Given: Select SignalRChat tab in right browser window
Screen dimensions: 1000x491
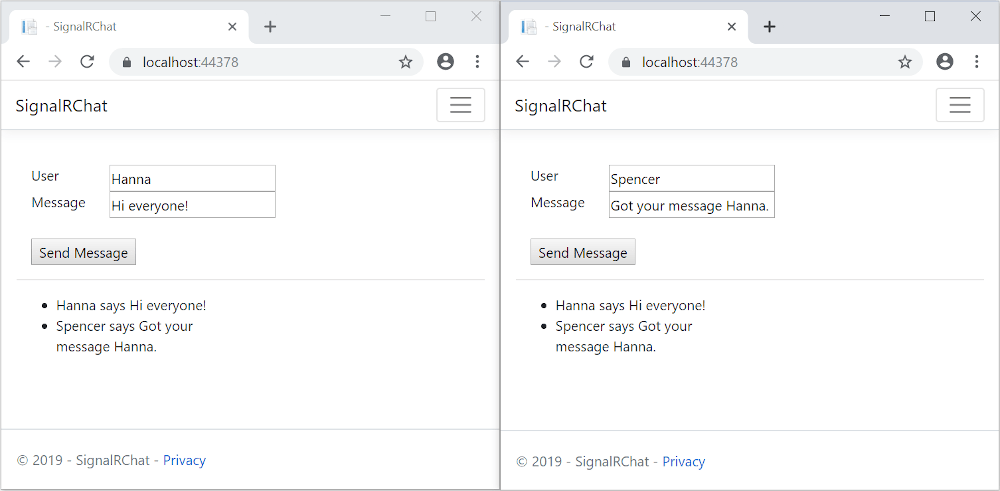Looking at the screenshot, I should click(620, 27).
